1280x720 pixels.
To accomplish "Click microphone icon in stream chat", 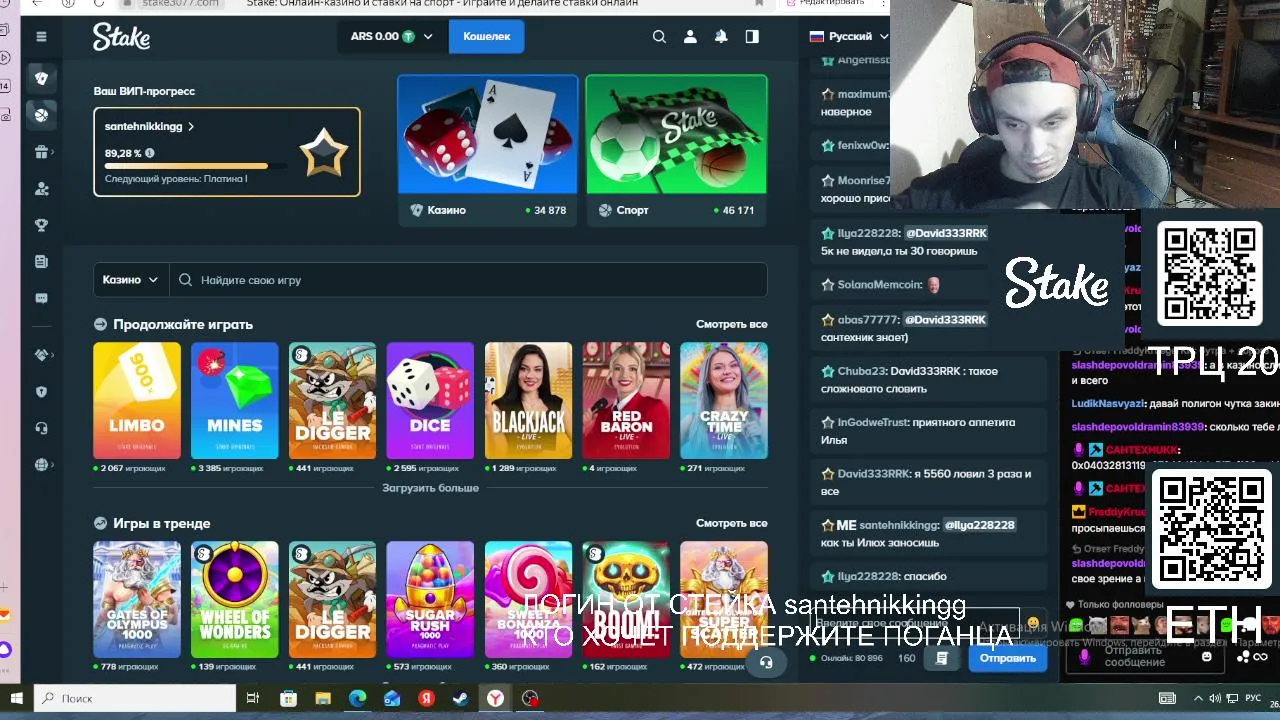I will pyautogui.click(x=1084, y=657).
